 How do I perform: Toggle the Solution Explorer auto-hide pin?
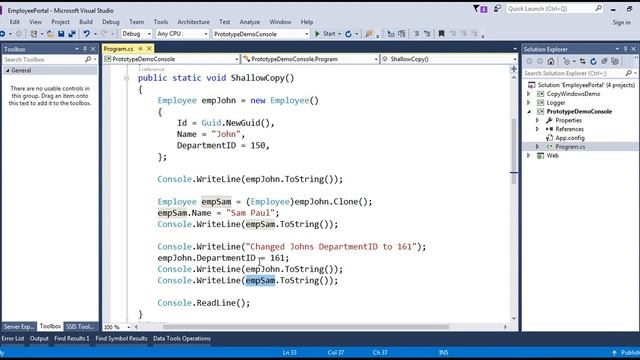point(625,49)
